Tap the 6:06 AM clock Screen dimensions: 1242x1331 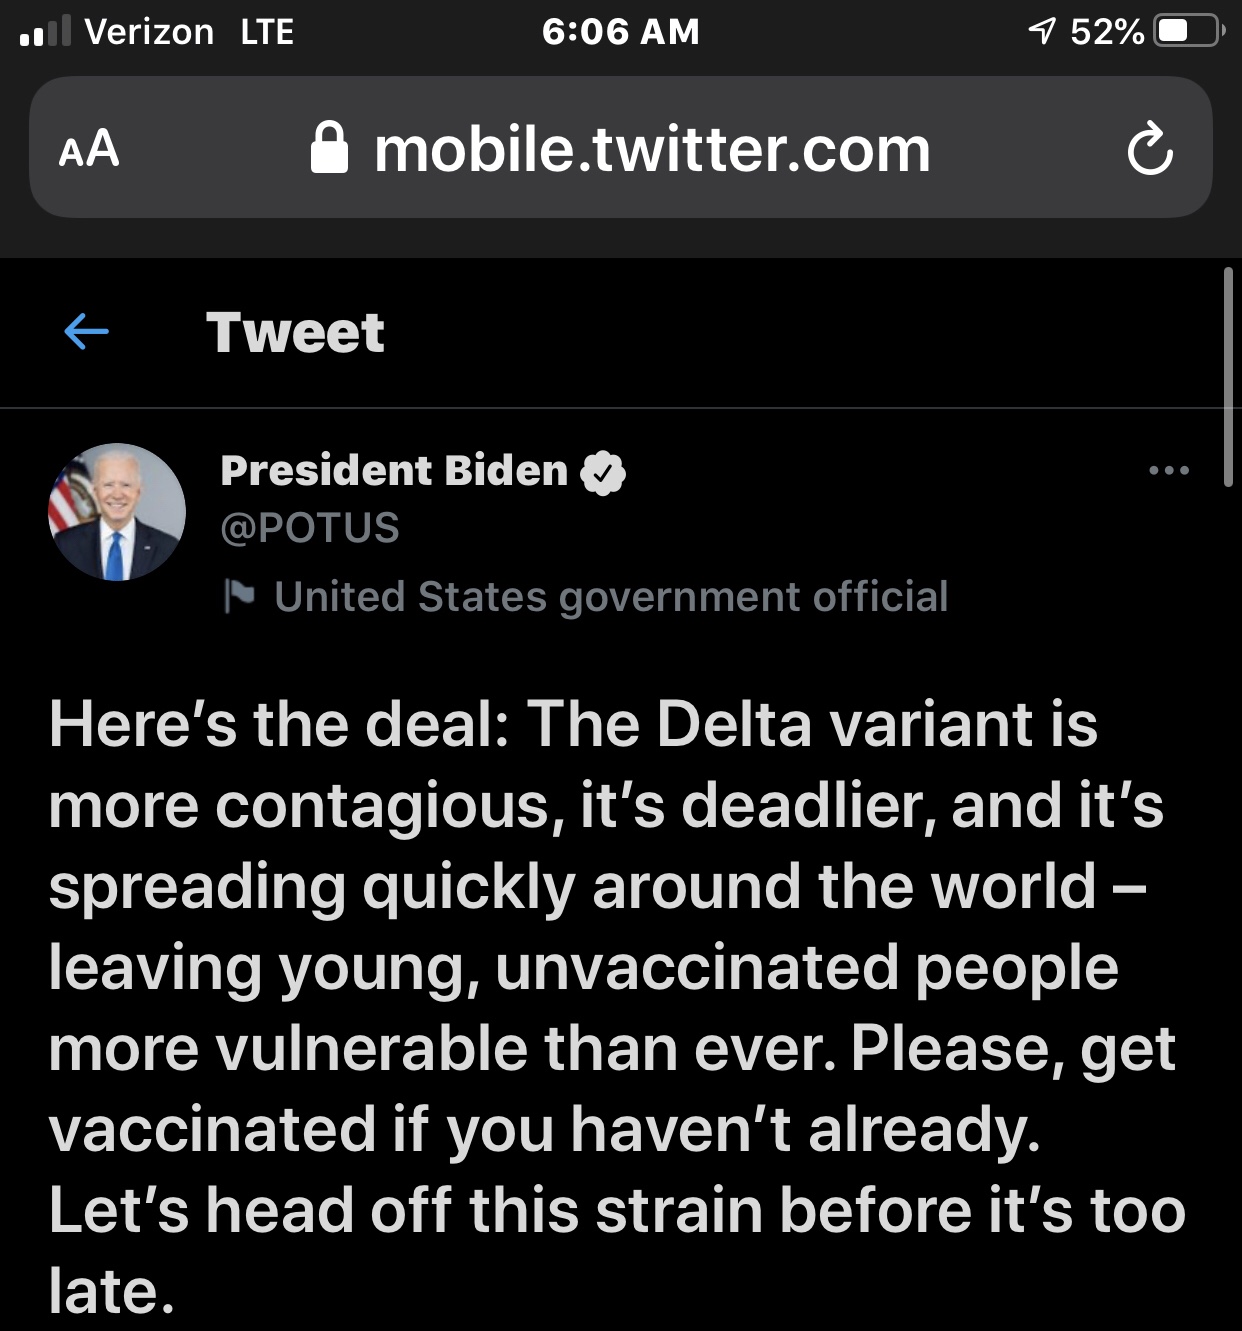point(620,32)
